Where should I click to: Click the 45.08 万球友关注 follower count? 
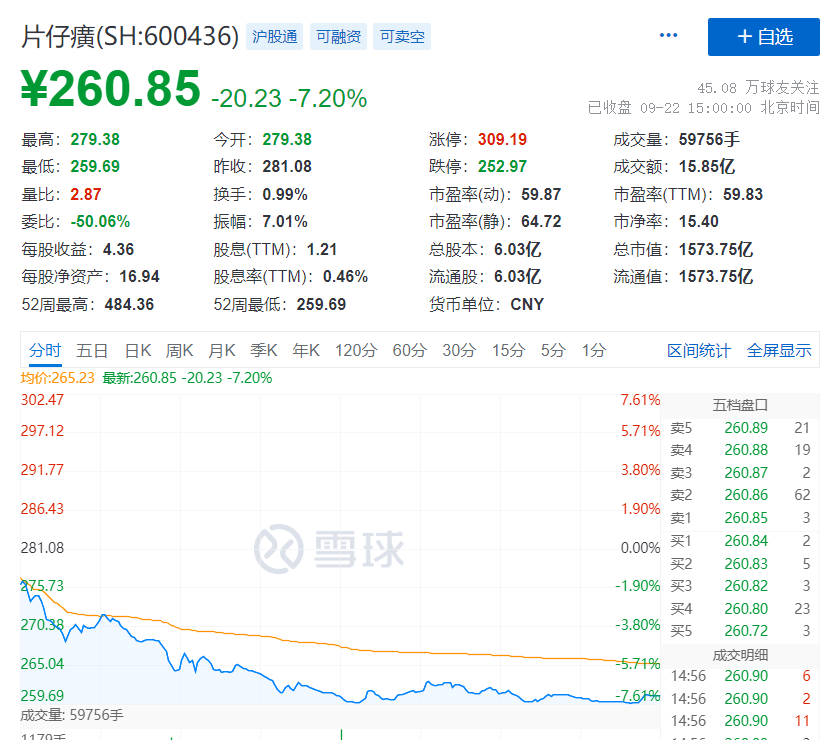pyautogui.click(x=758, y=87)
